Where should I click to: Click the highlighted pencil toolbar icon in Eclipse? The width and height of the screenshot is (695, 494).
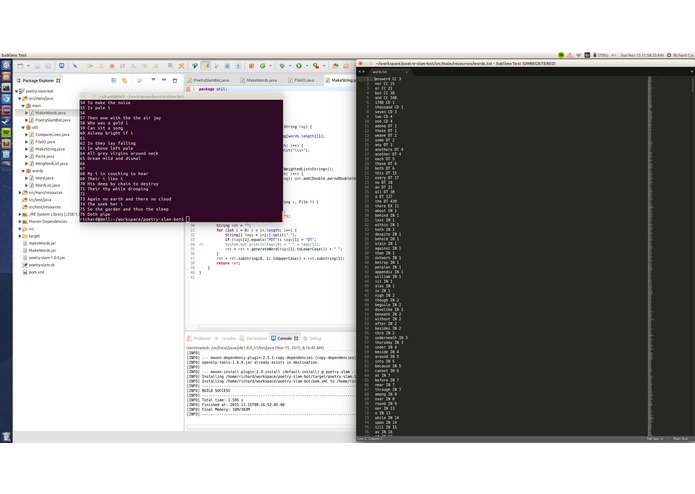pos(206,66)
